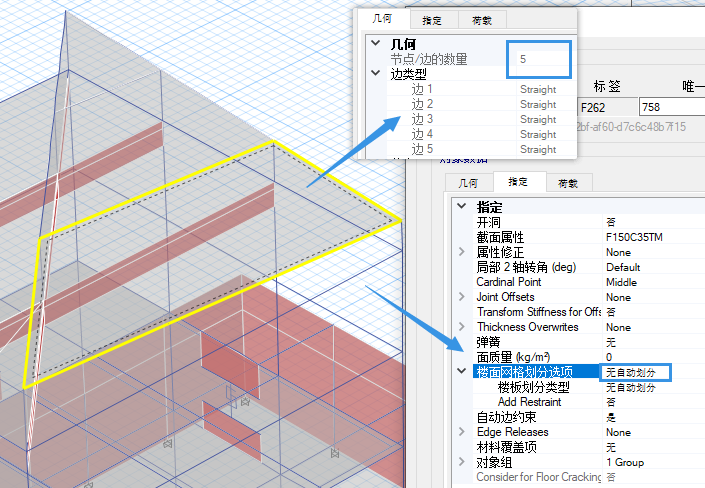Screen dimensions: 705x488
Task: Select the 边 3 Straight row
Action: point(478,119)
